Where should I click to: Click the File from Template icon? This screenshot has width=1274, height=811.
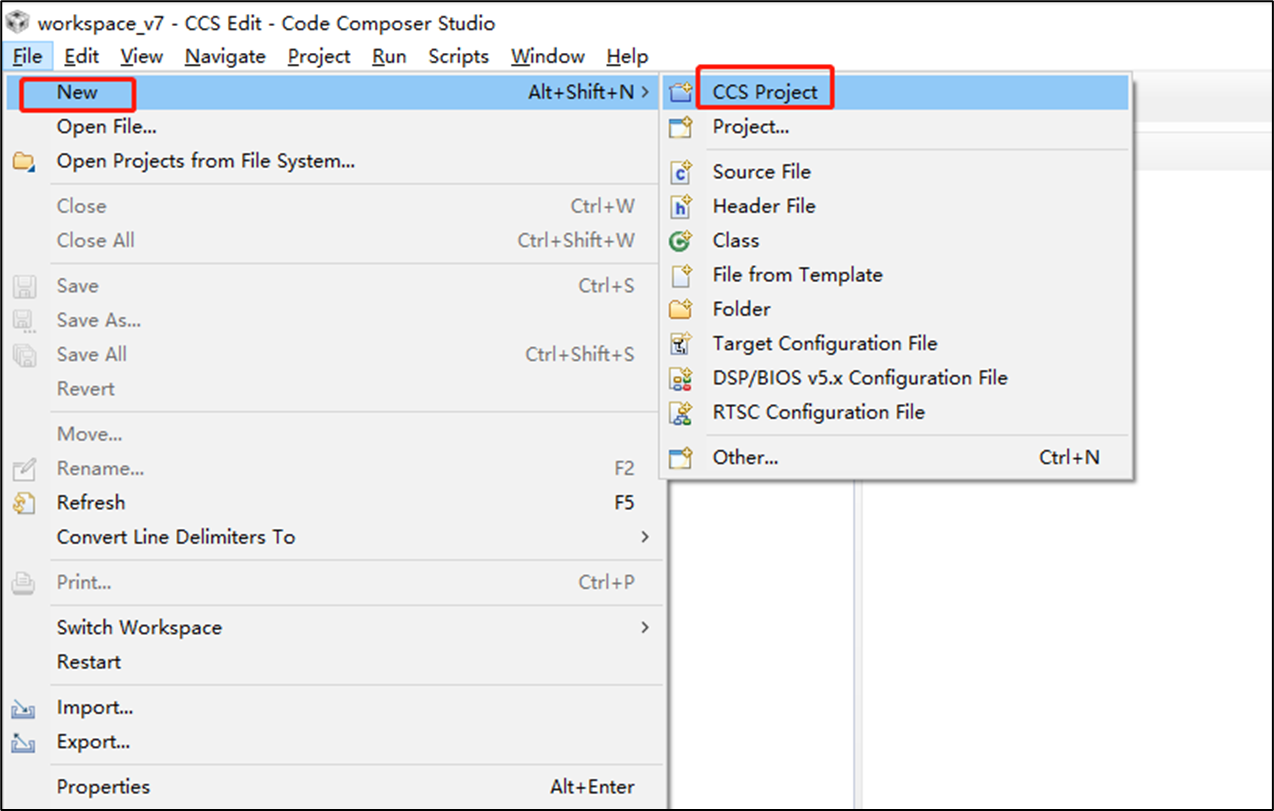coord(681,275)
